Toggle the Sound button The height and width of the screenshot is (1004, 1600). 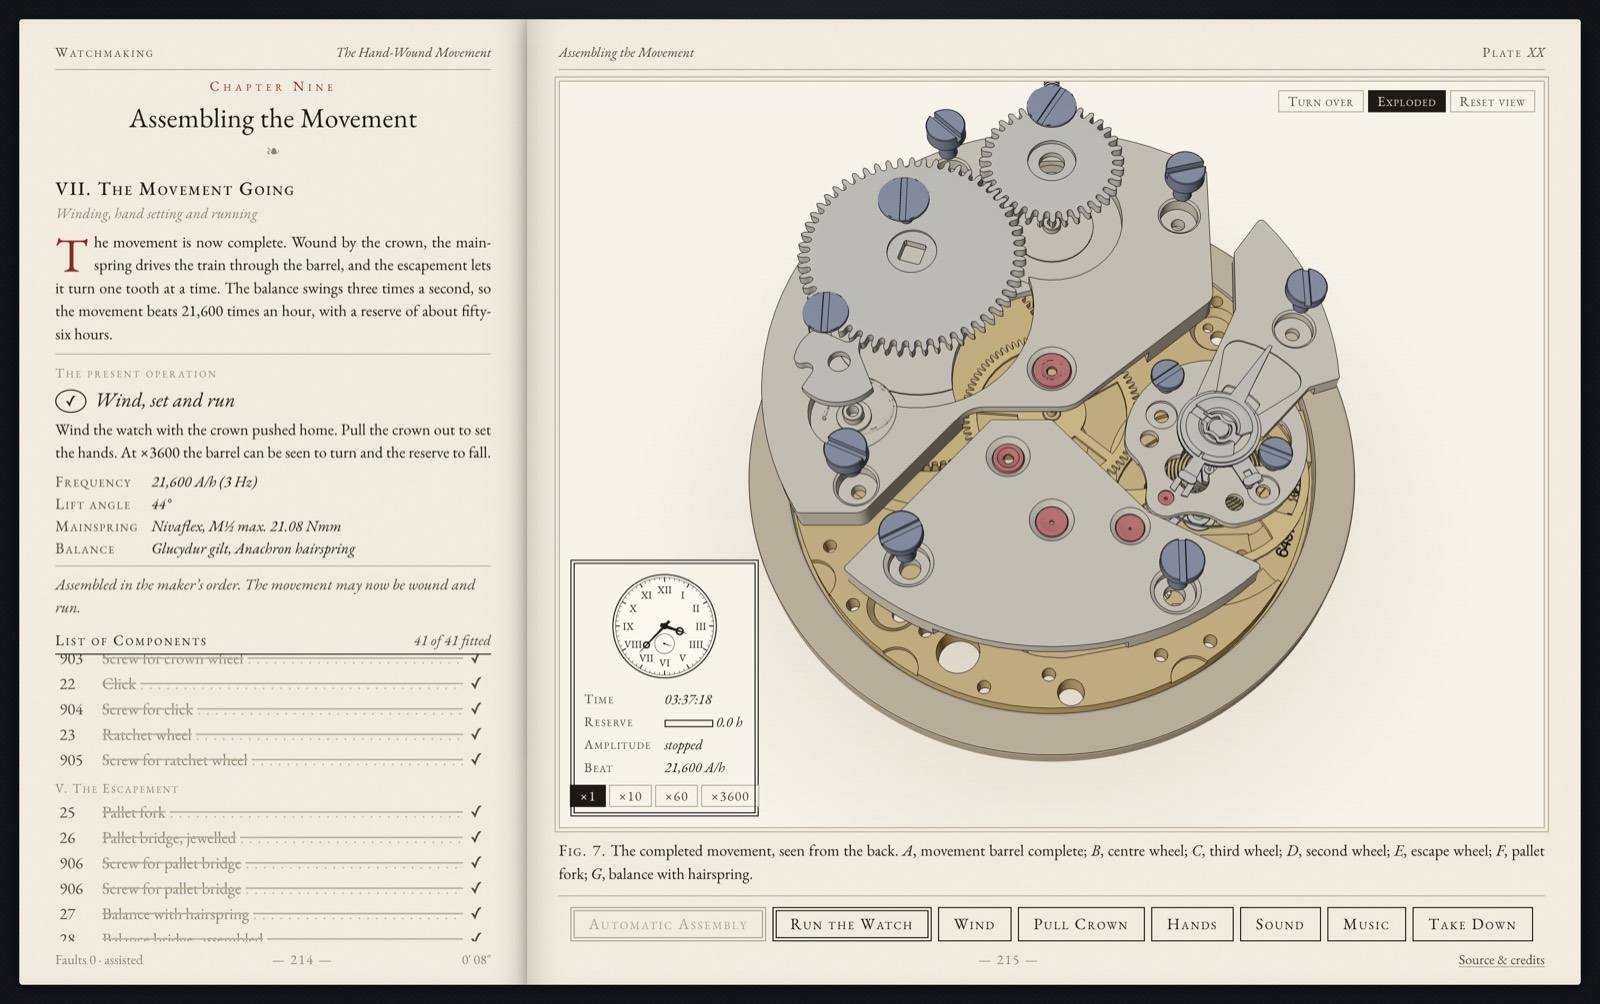1280,924
